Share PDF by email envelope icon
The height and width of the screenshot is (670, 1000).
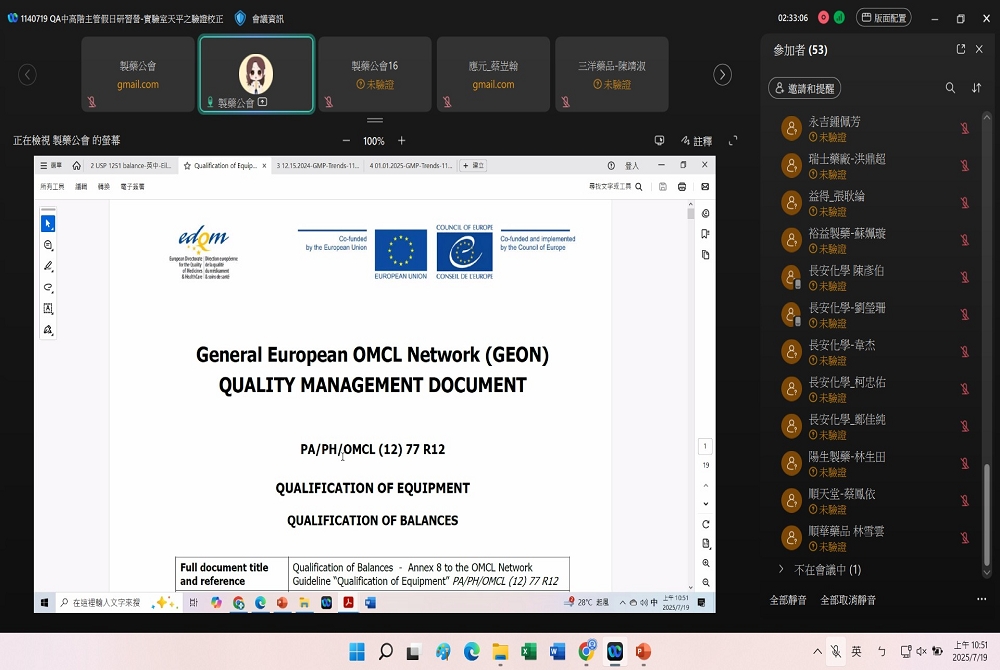point(705,187)
